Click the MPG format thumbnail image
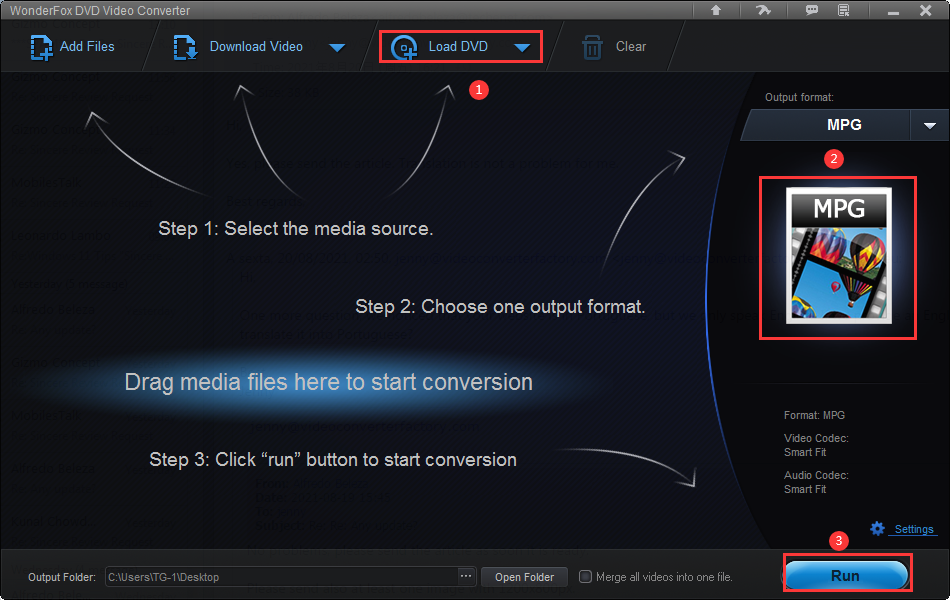The height and width of the screenshot is (600, 950). 839,255
